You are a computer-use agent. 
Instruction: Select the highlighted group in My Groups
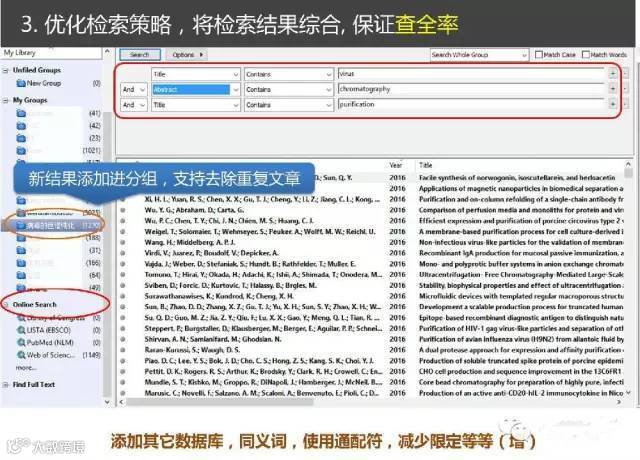coord(53,225)
